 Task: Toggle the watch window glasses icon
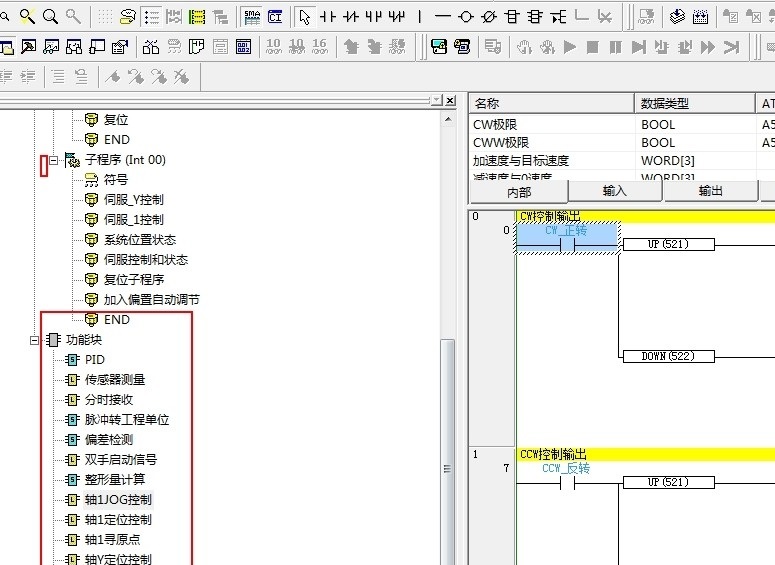51,47
